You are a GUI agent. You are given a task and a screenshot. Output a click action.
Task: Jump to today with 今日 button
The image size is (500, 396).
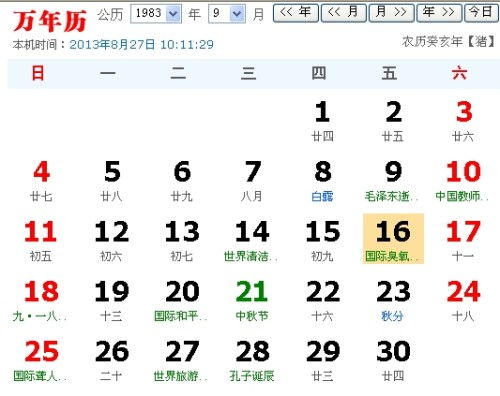(x=481, y=13)
